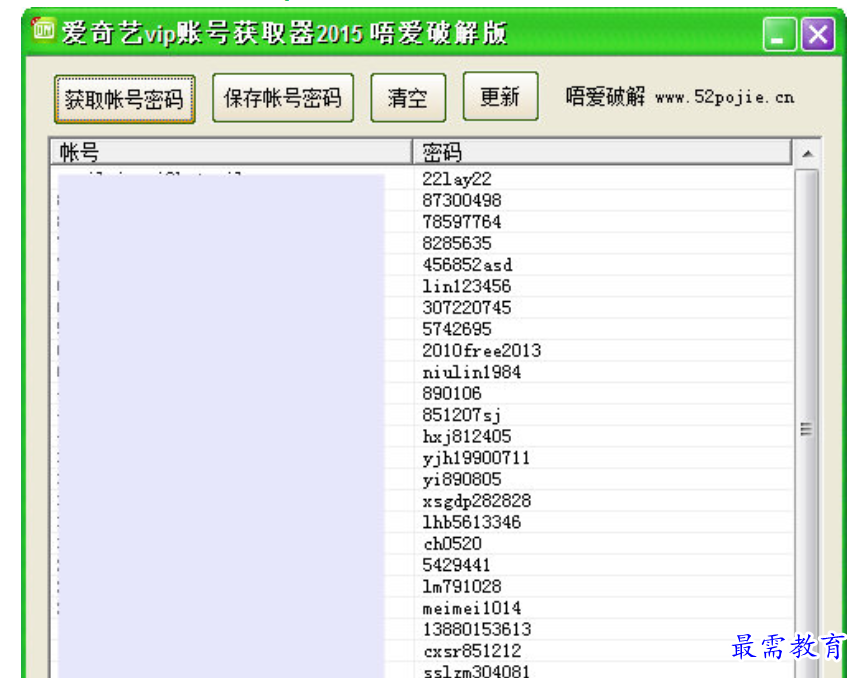Select the password row 307220745
The height and width of the screenshot is (678, 853).
point(467,307)
